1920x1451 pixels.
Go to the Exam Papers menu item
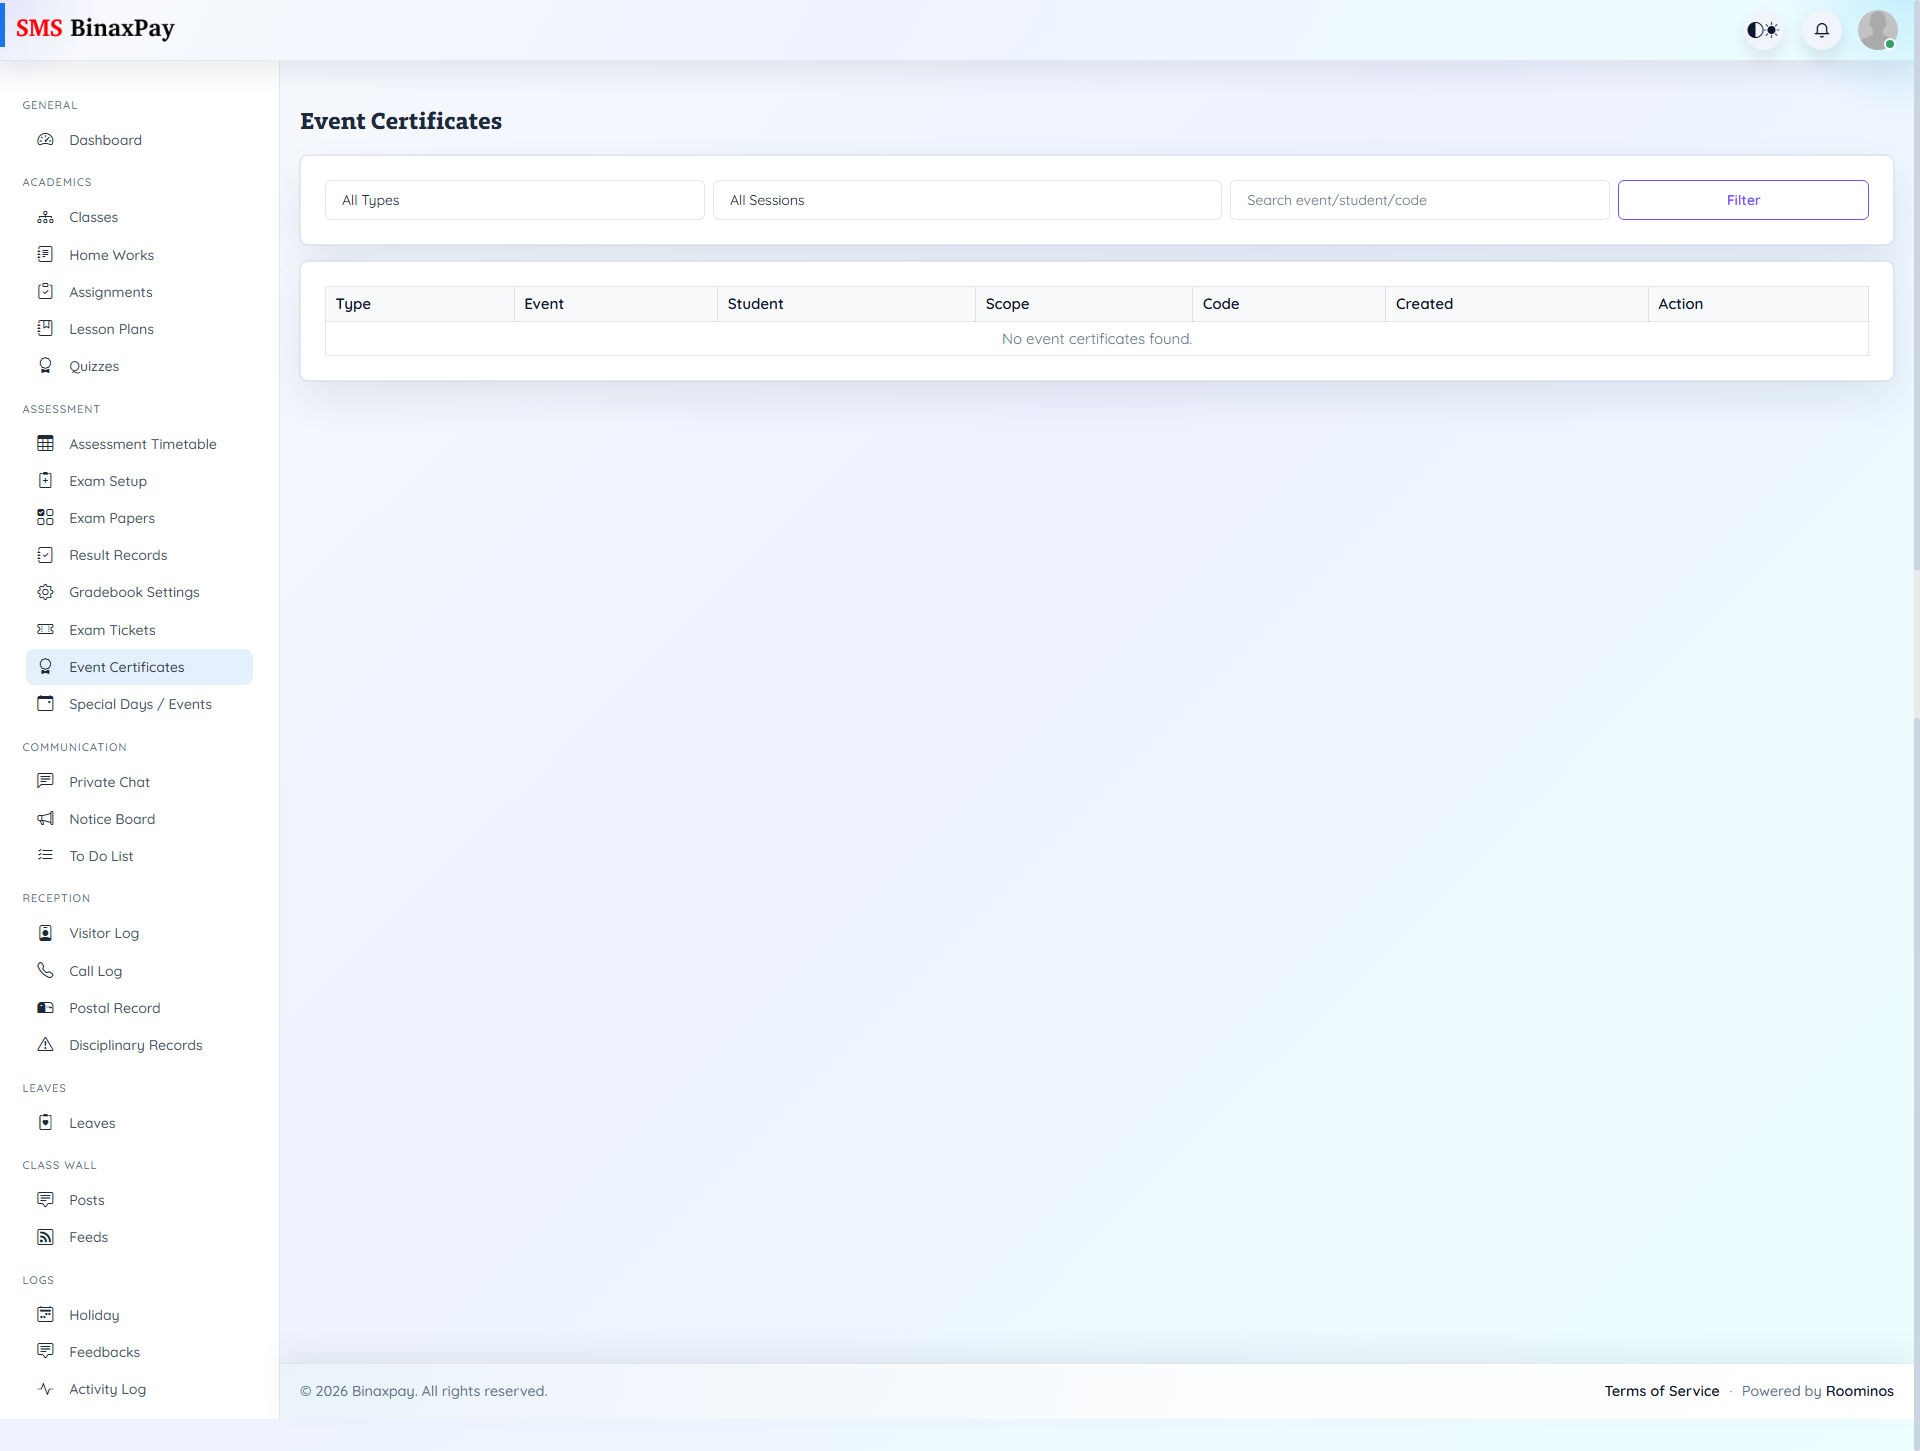(x=112, y=518)
